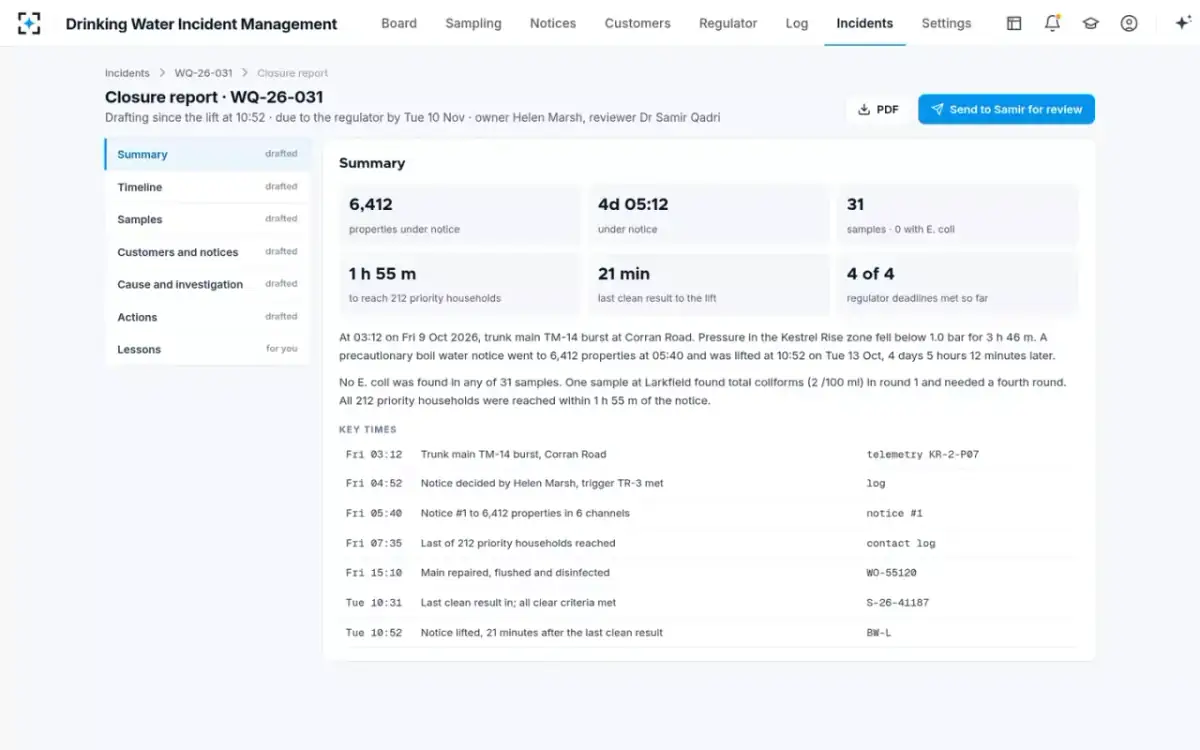1200x750 pixels.
Task: Click the 31 samples stat card
Action: [958, 215]
